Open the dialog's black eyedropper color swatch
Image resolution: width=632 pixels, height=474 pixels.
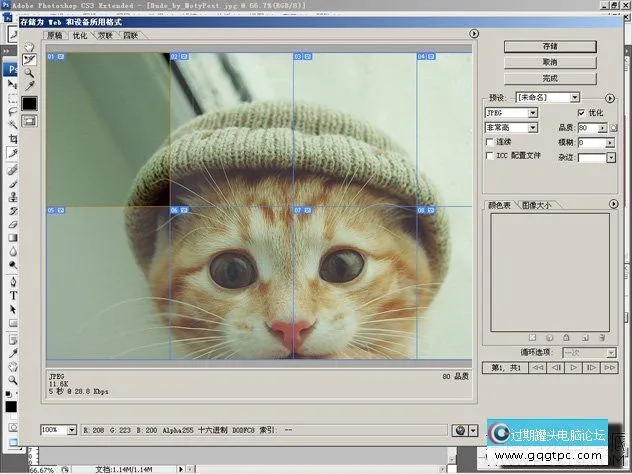point(29,104)
